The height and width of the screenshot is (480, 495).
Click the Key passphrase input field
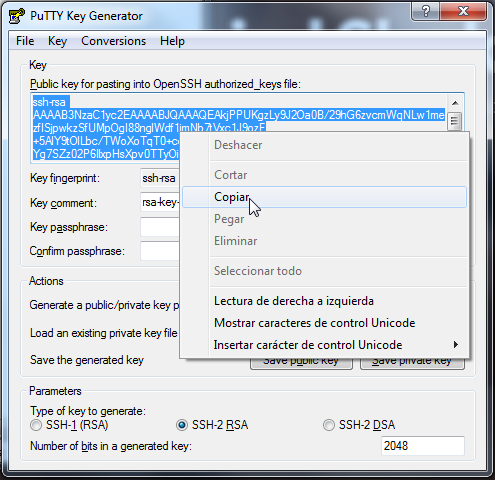(x=160, y=227)
